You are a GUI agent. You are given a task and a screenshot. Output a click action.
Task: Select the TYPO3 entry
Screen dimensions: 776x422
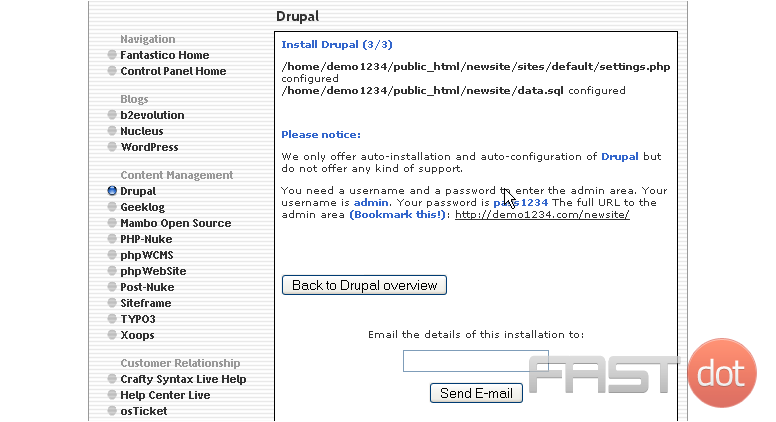click(x=138, y=319)
